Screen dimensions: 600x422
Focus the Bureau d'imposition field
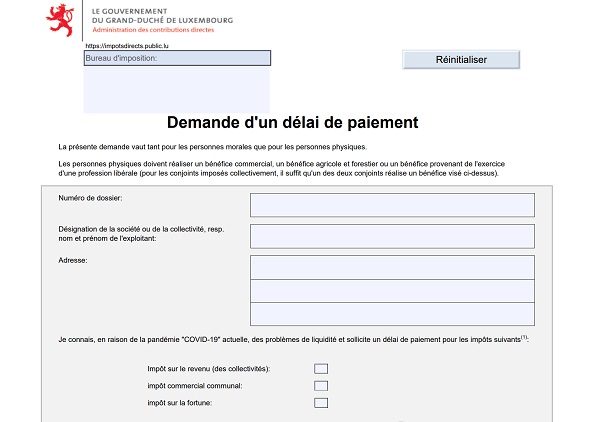click(x=177, y=58)
